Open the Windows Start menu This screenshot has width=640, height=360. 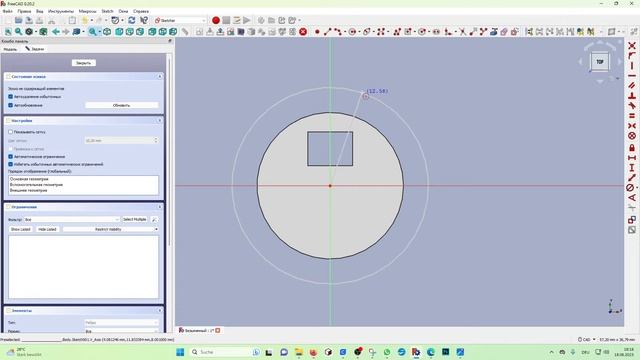pos(180,352)
